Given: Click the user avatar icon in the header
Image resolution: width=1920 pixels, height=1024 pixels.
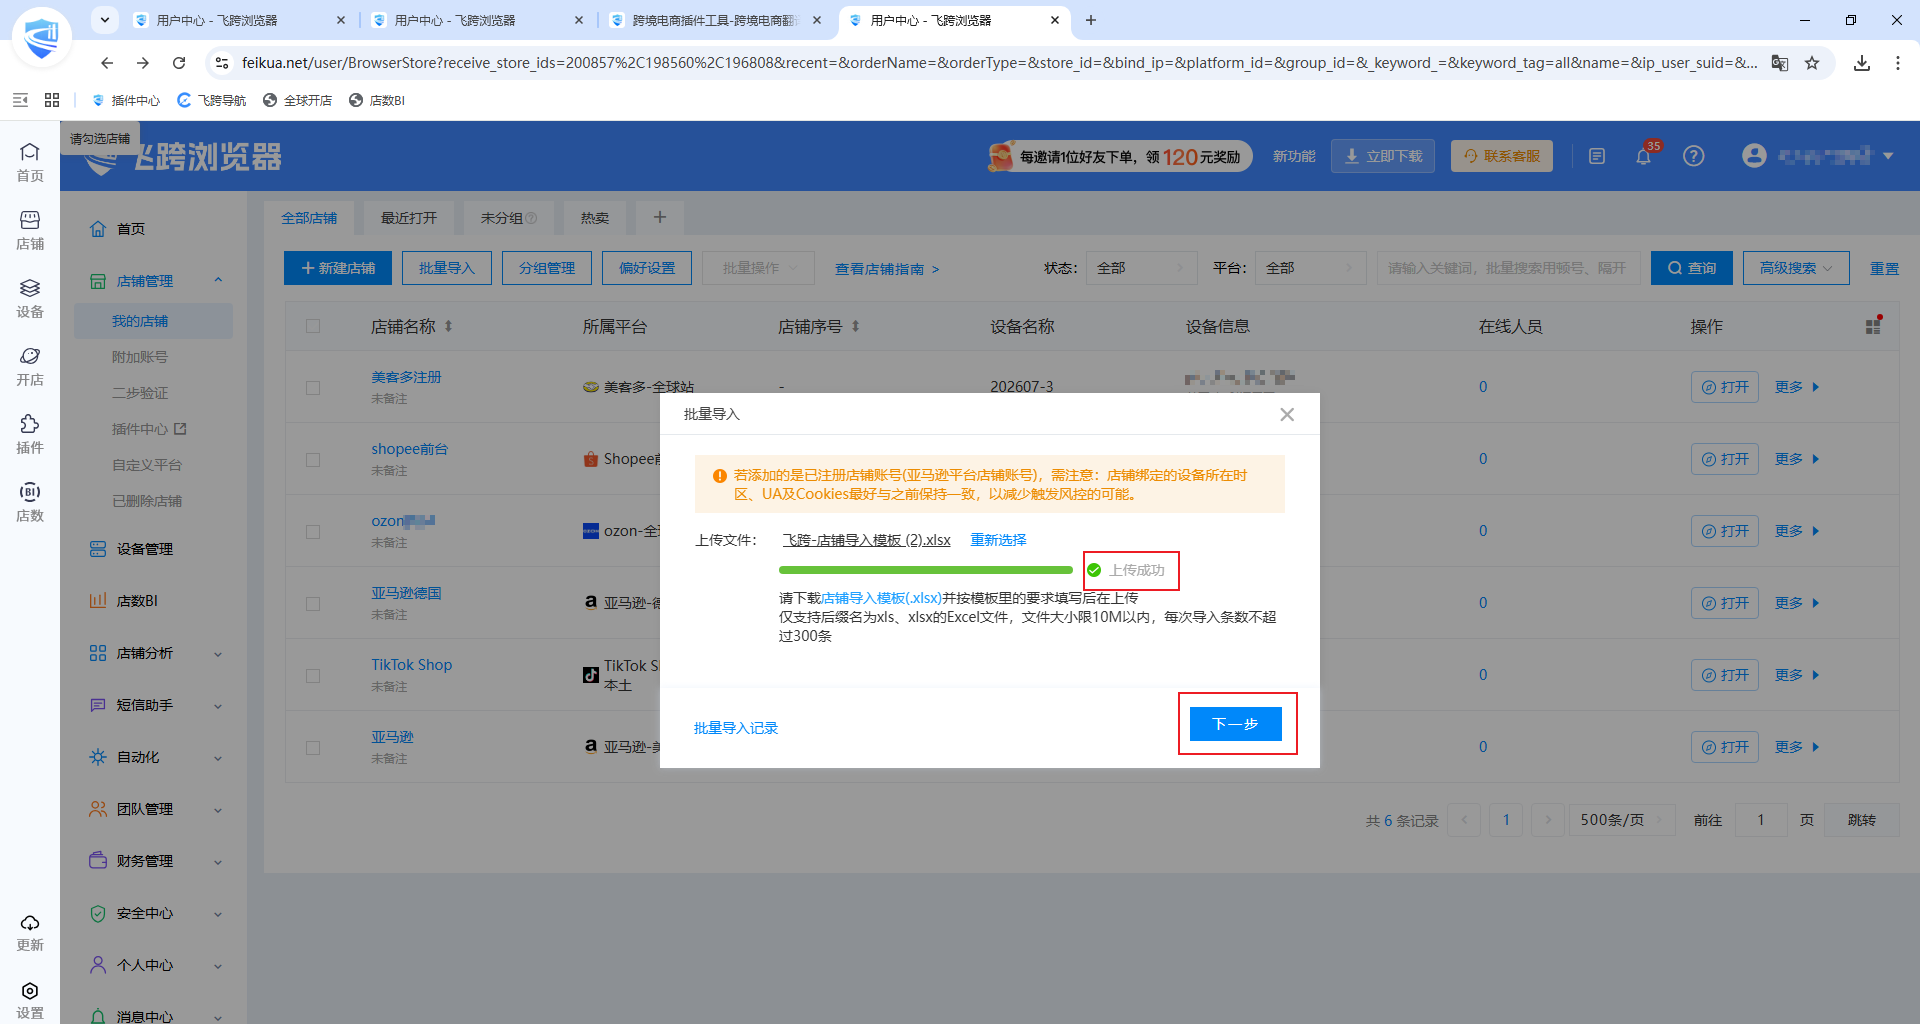Looking at the screenshot, I should [x=1754, y=156].
